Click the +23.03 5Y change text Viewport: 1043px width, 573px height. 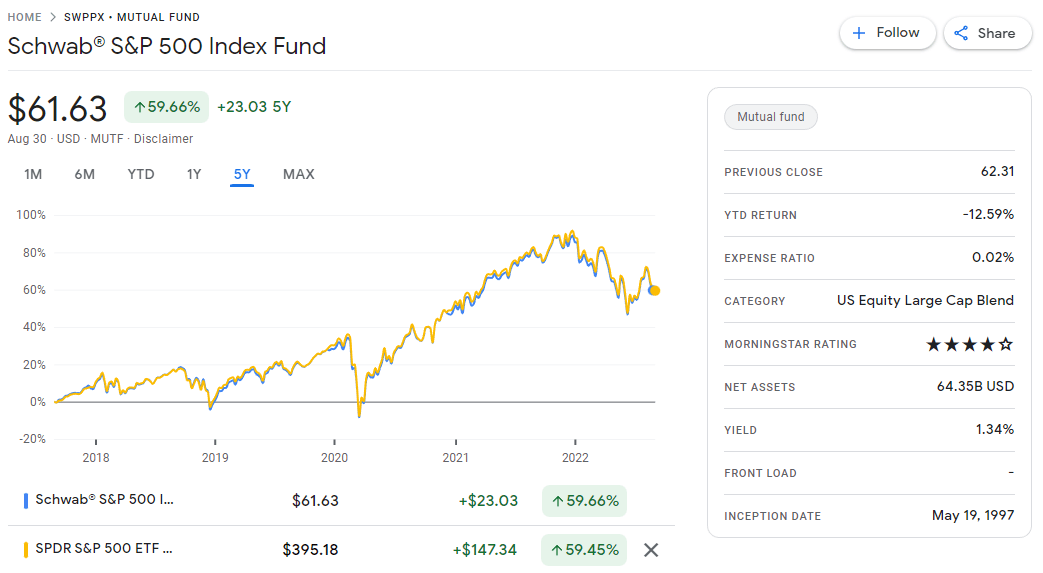[254, 107]
